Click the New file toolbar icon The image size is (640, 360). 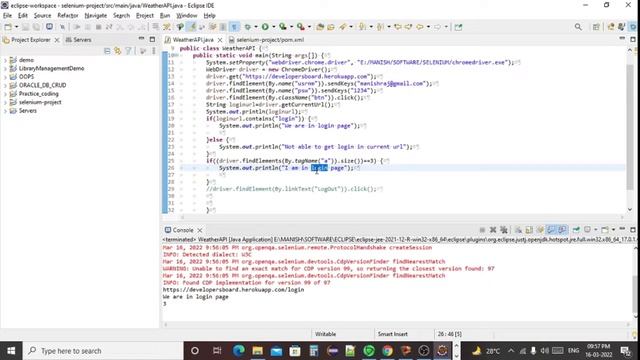click(8, 27)
